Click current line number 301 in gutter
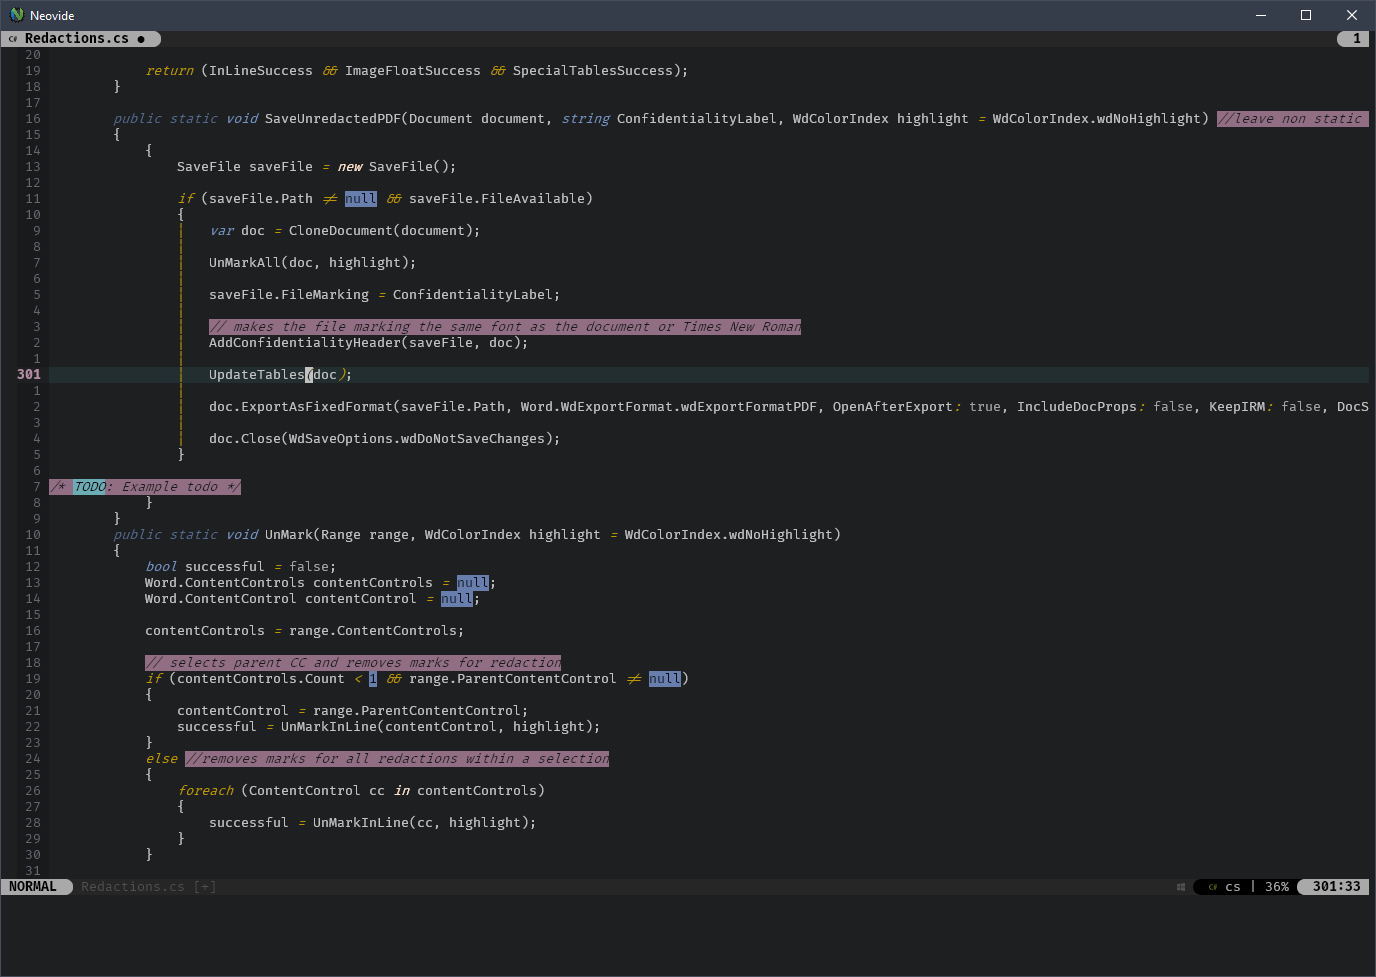Image resolution: width=1376 pixels, height=977 pixels. coord(29,375)
